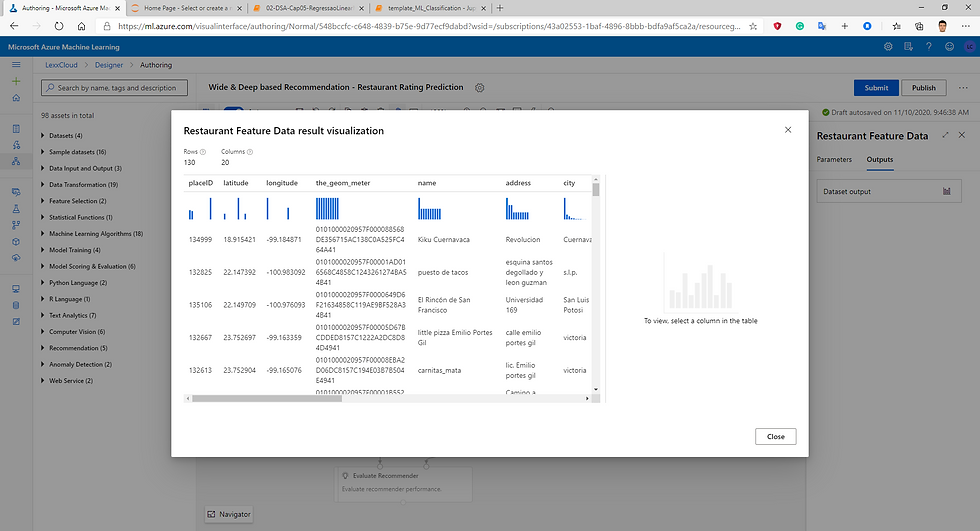The height and width of the screenshot is (531, 980).
Task: Open pipeline settings gear beside title
Action: 479,88
